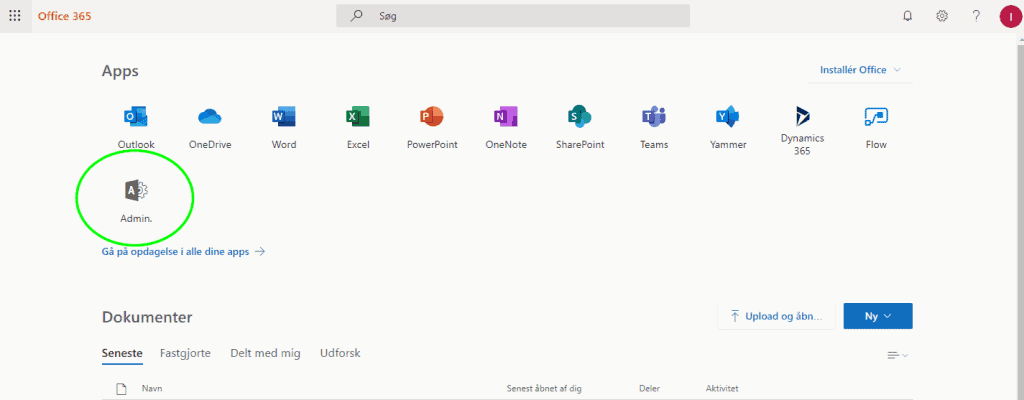Open settings with the gear icon

942,16
